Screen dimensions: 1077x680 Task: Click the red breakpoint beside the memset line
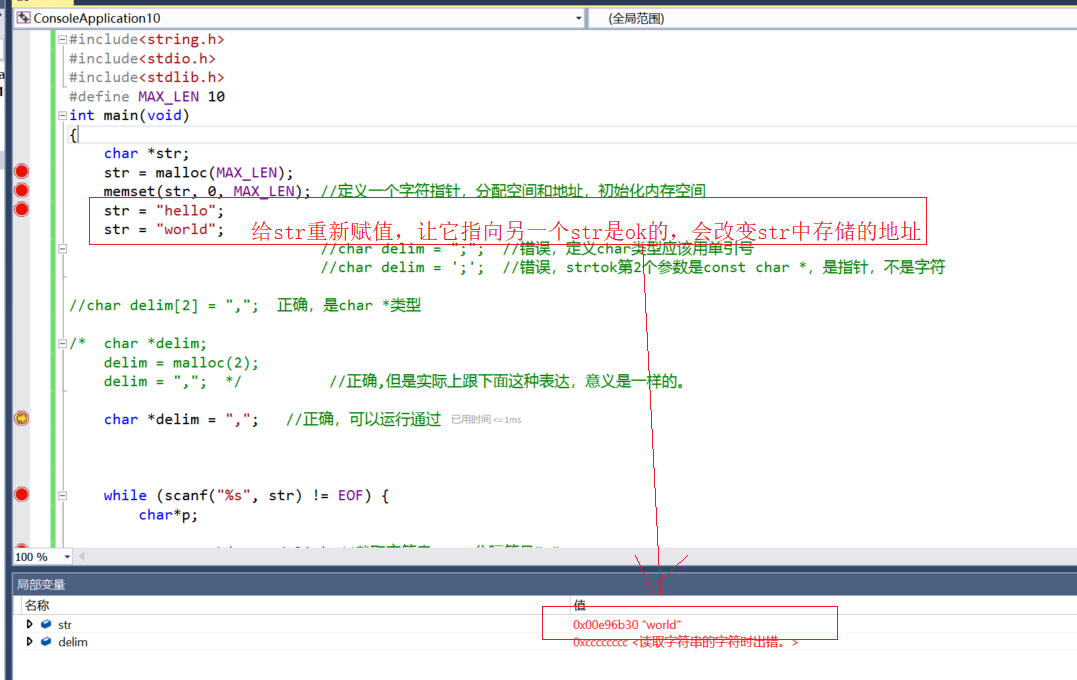21,190
